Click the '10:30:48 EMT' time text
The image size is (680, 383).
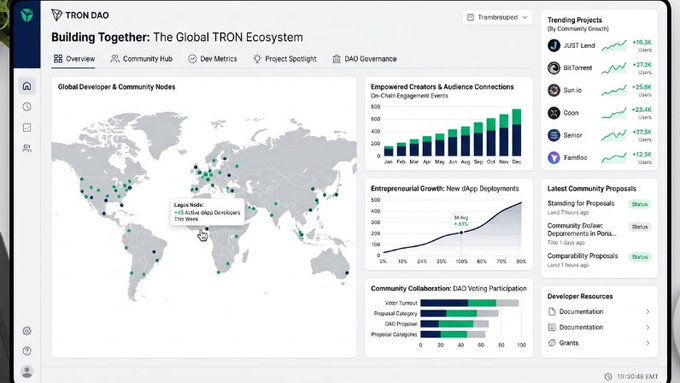[638, 376]
